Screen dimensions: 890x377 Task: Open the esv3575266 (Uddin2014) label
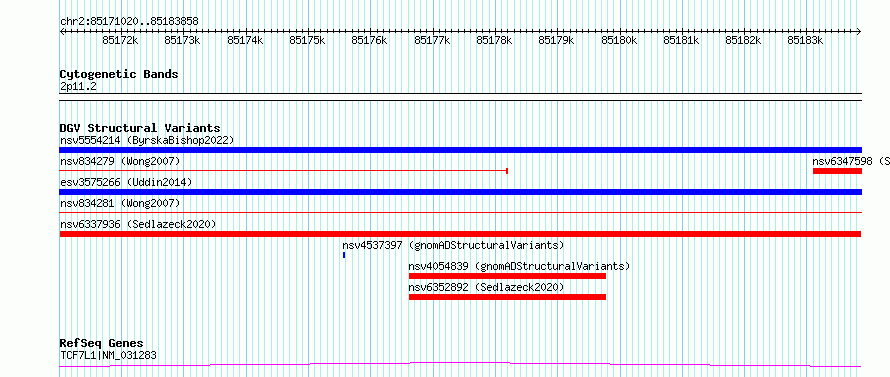(126, 182)
